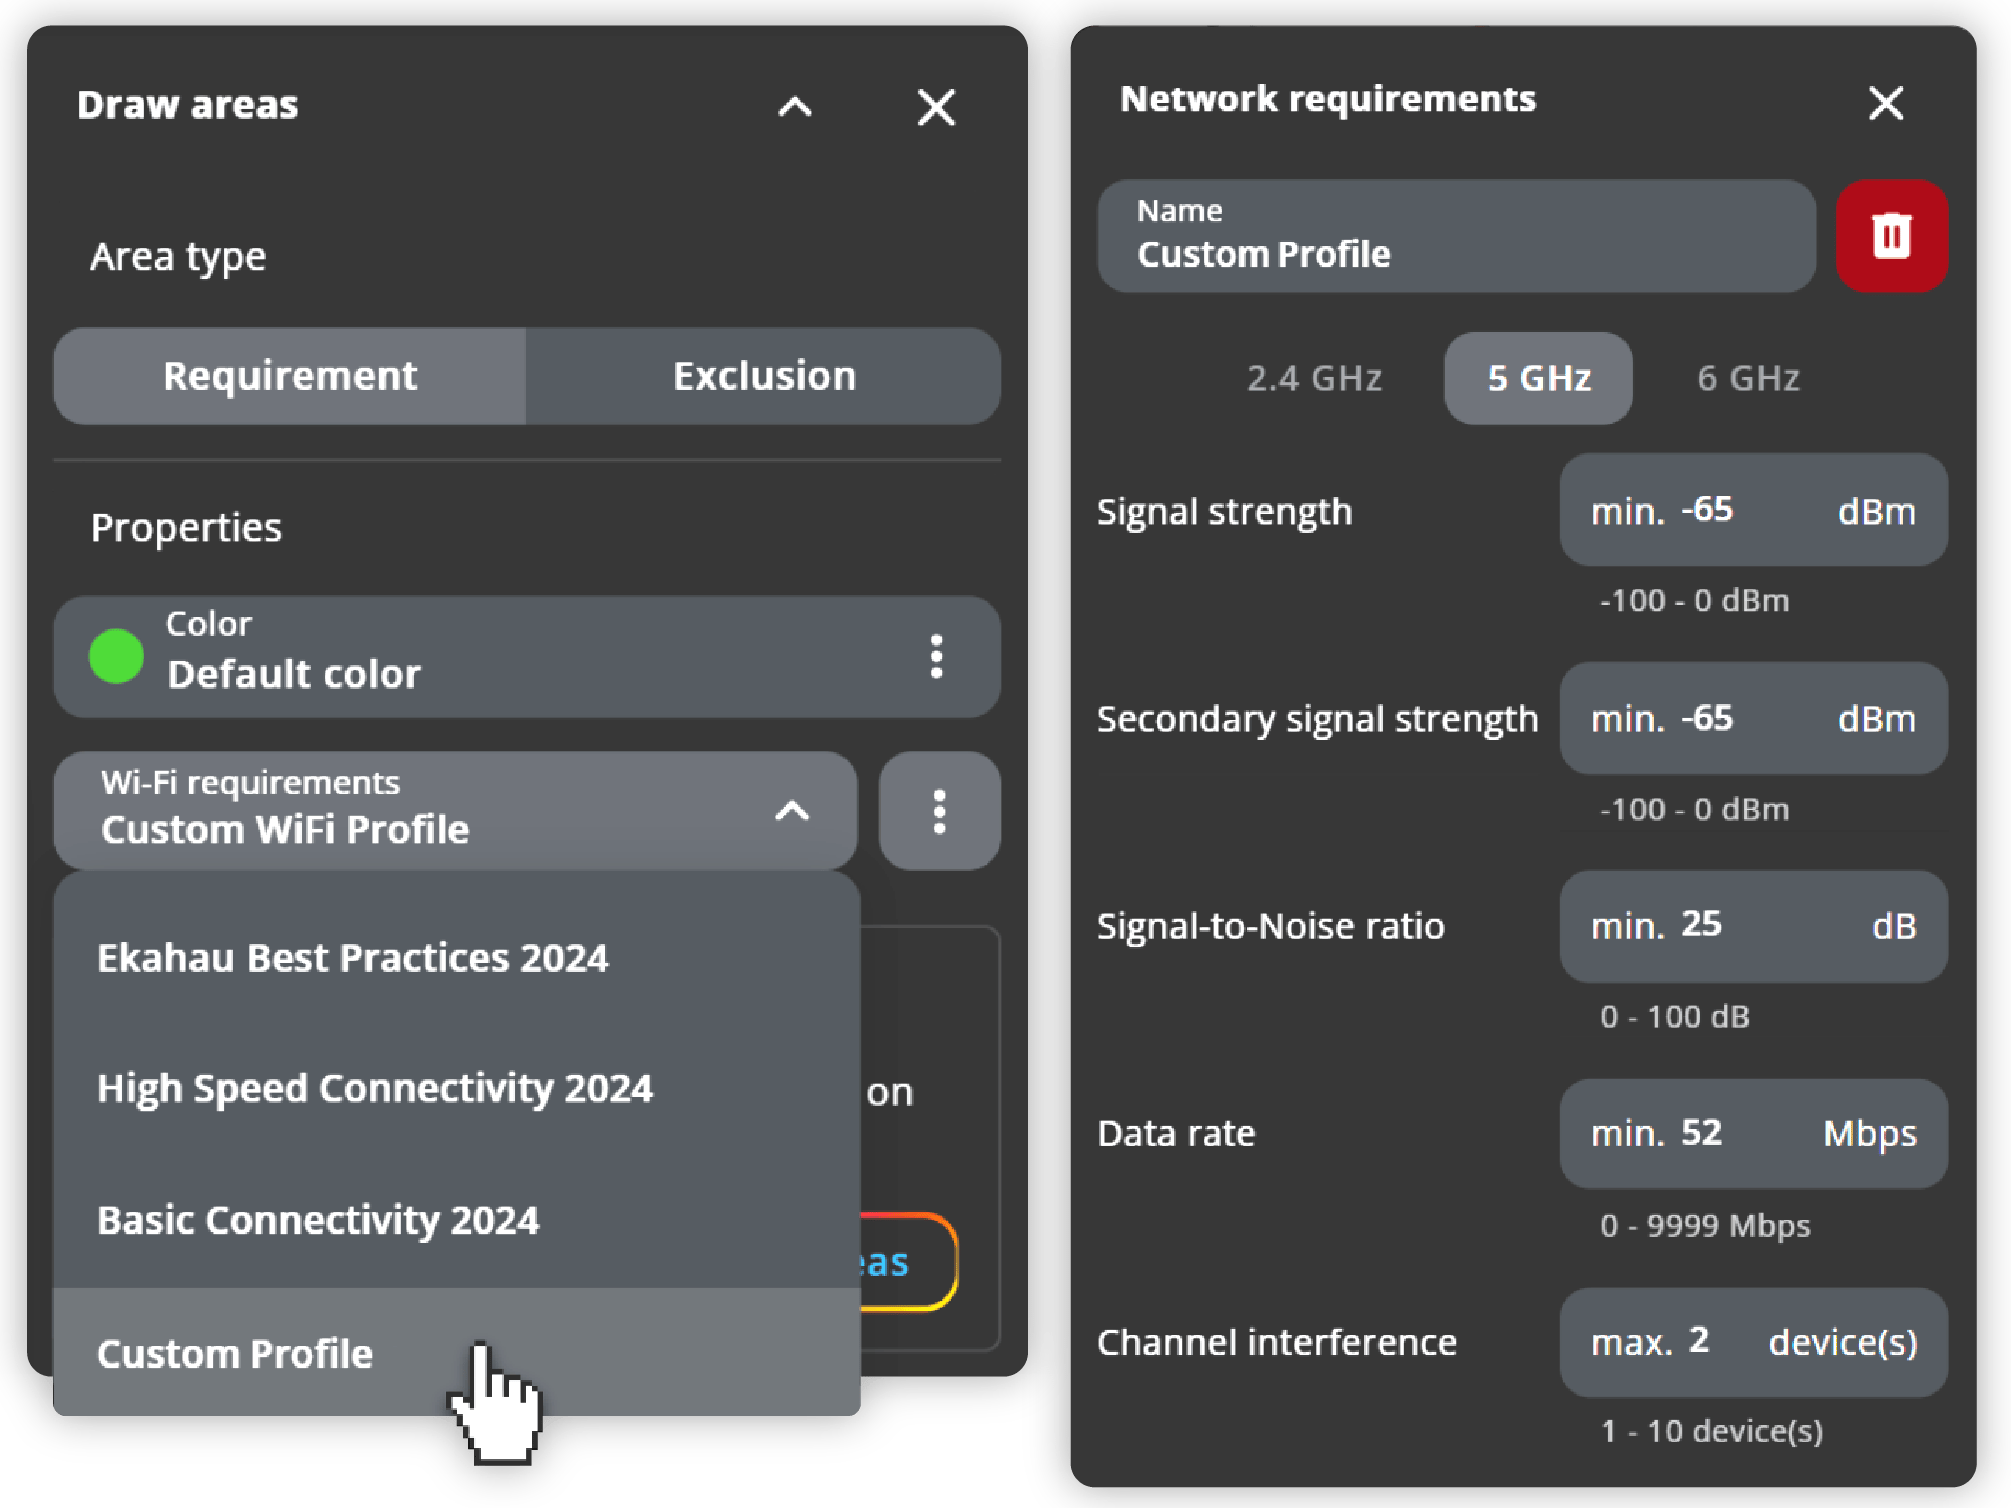
Task: Collapse the Draw areas panel
Action: click(x=795, y=106)
